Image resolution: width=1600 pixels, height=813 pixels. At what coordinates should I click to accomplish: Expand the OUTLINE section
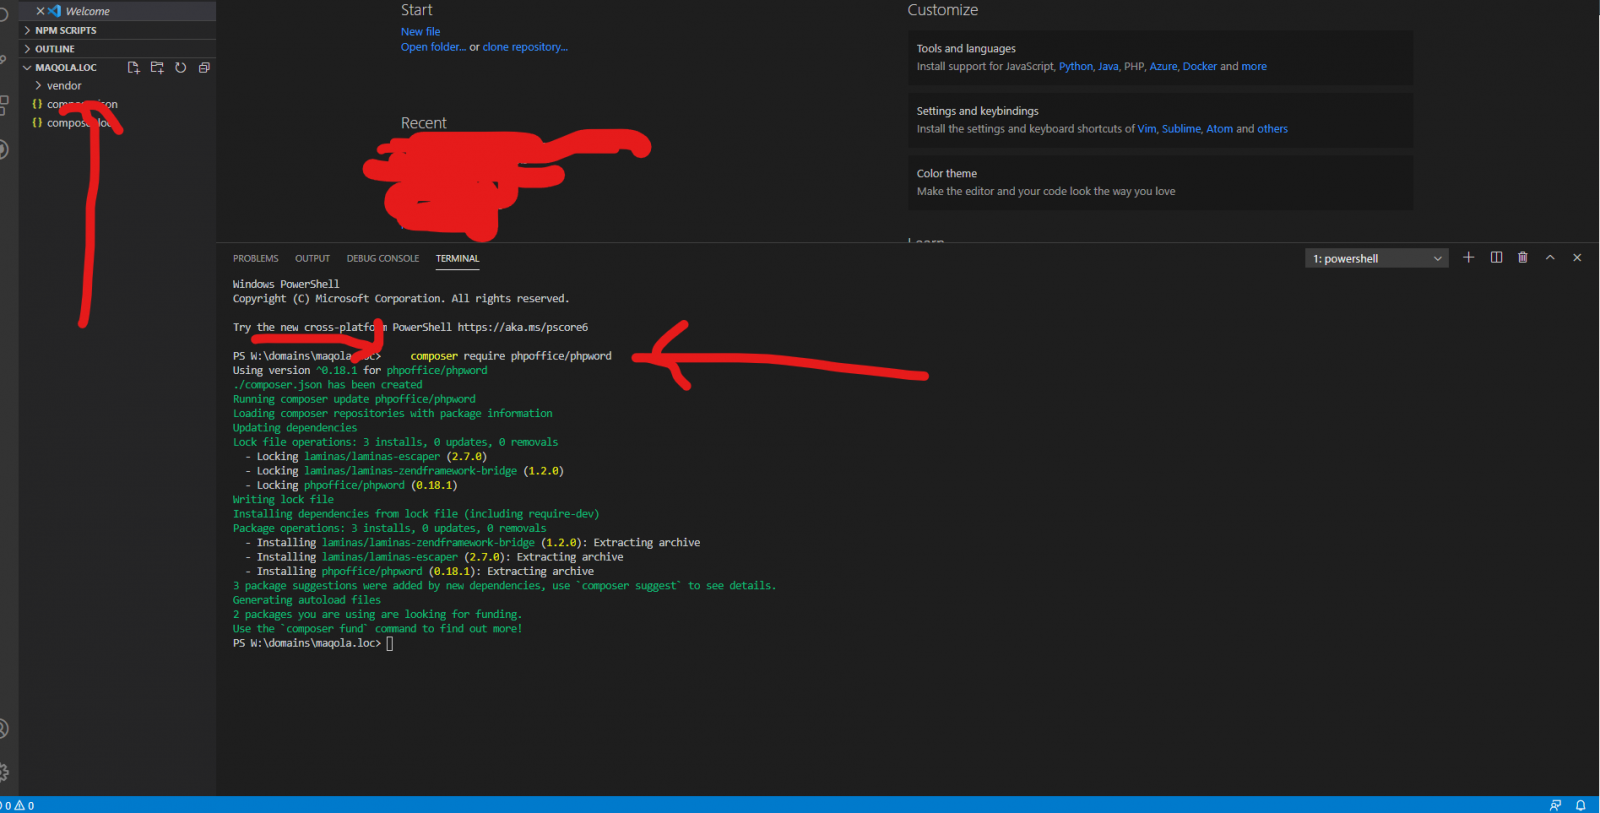click(x=118, y=49)
